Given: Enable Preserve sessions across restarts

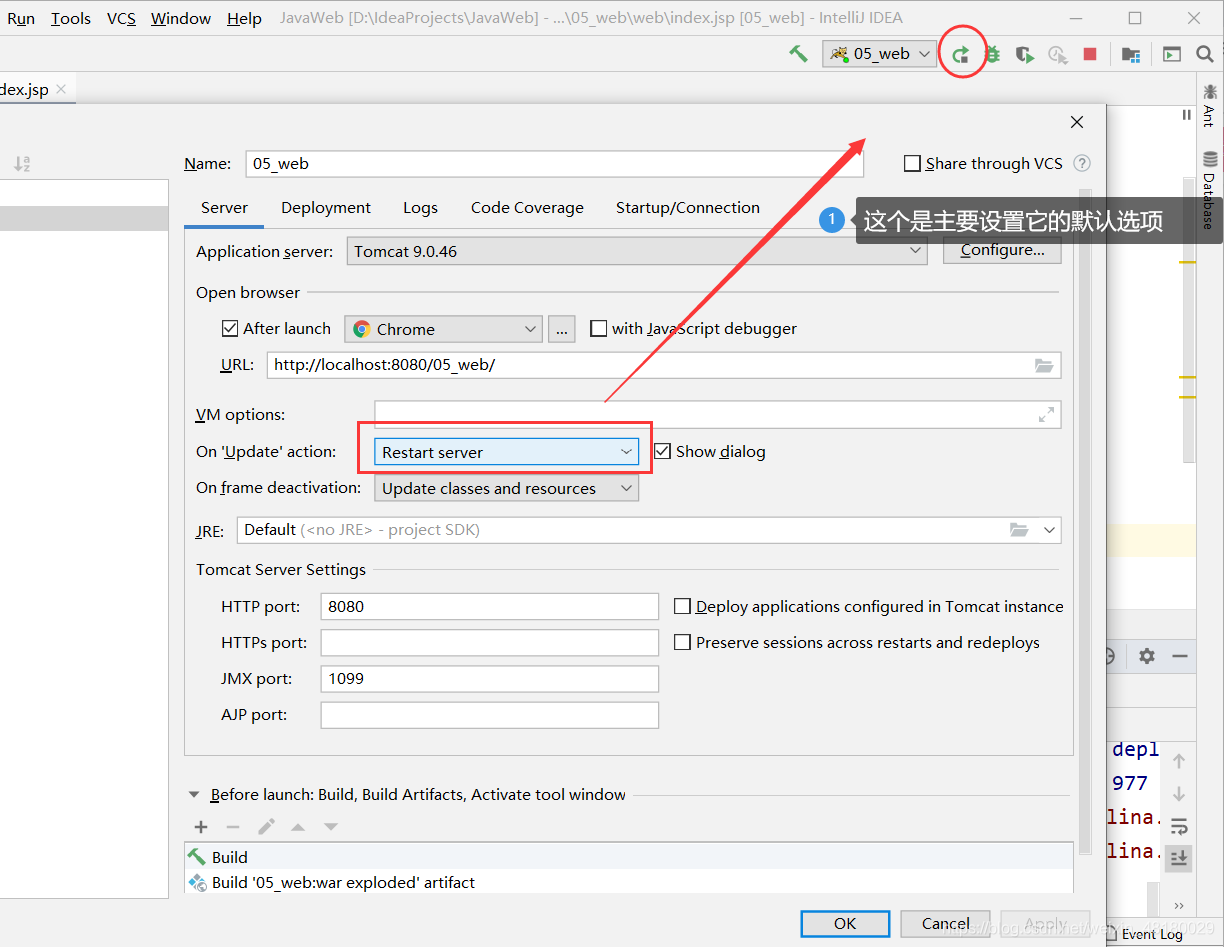Looking at the screenshot, I should (x=682, y=642).
